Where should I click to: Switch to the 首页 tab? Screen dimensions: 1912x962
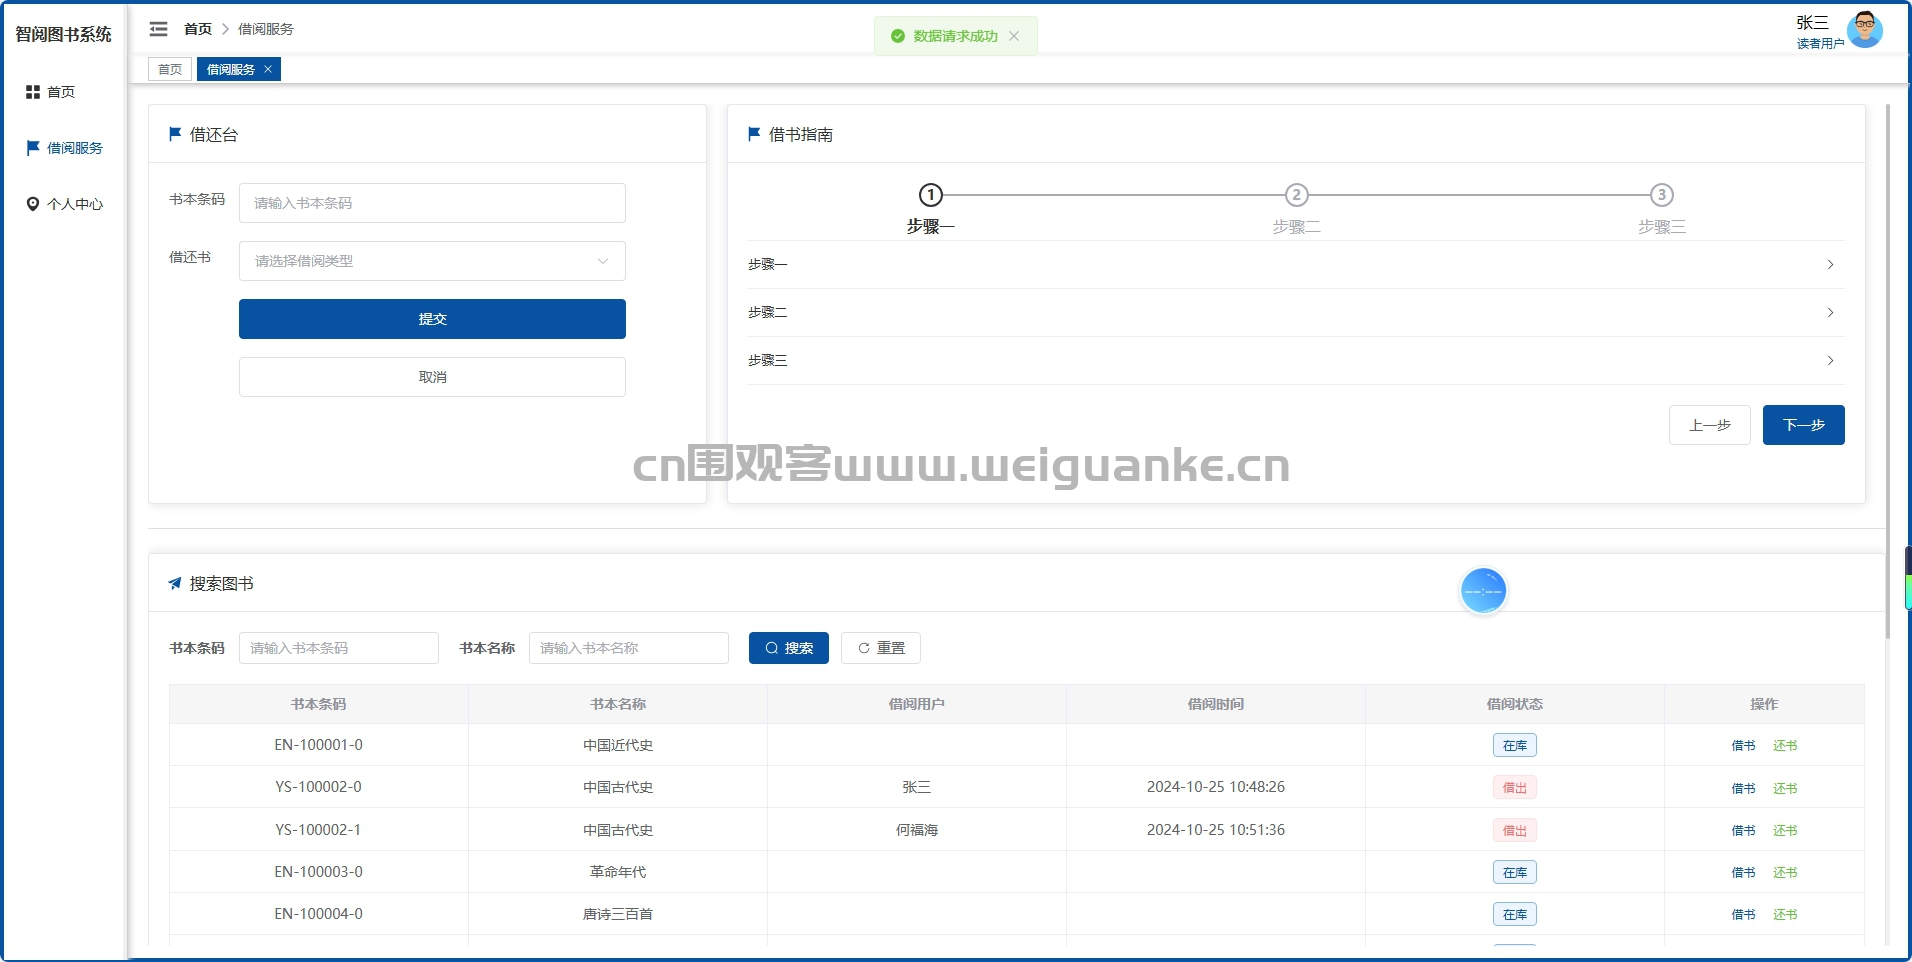170,69
